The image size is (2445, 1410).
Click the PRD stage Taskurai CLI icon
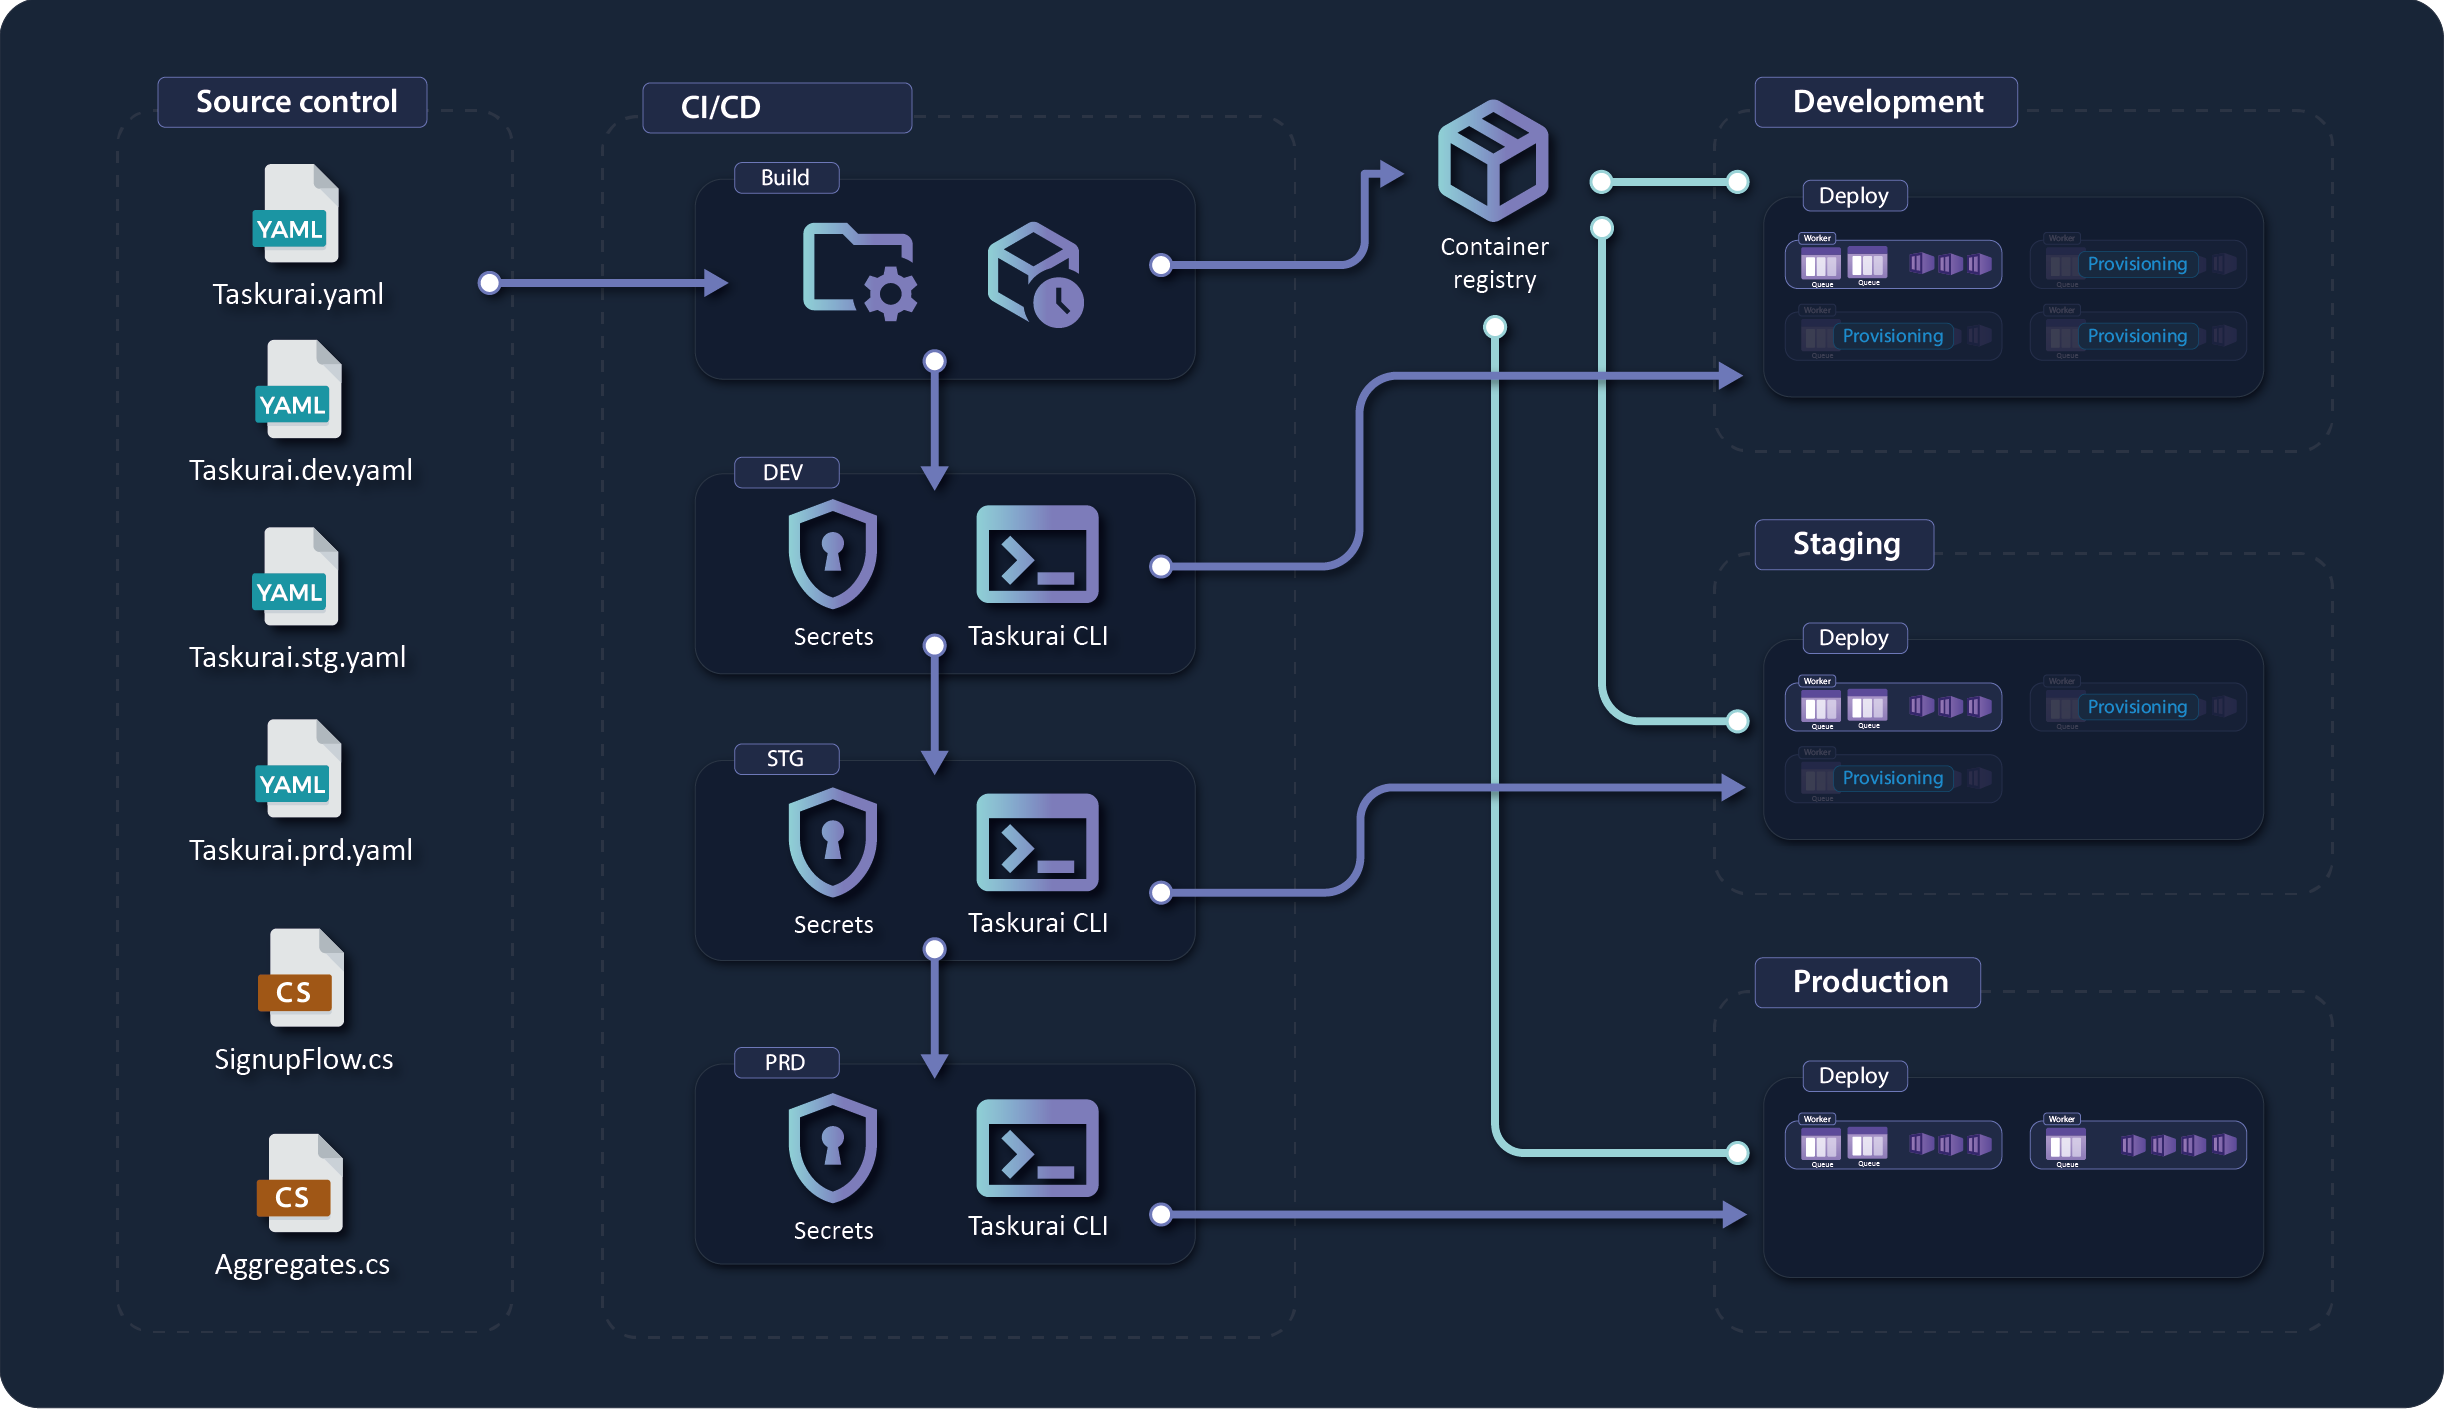(1037, 1148)
